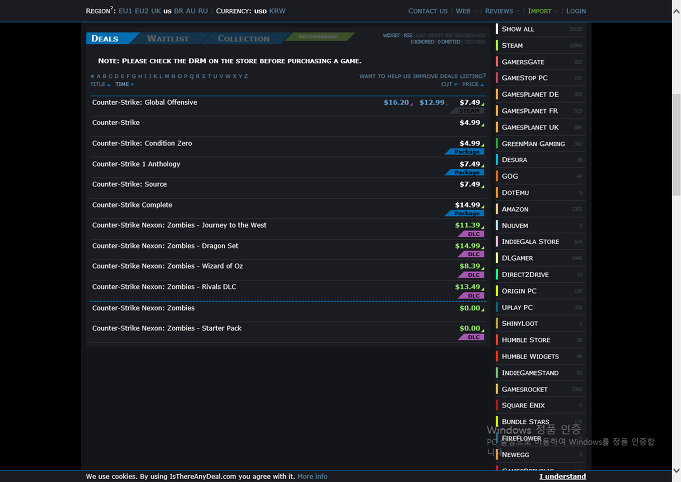Open the Deals tab
The width and height of the screenshot is (681, 482).
click(x=105, y=38)
